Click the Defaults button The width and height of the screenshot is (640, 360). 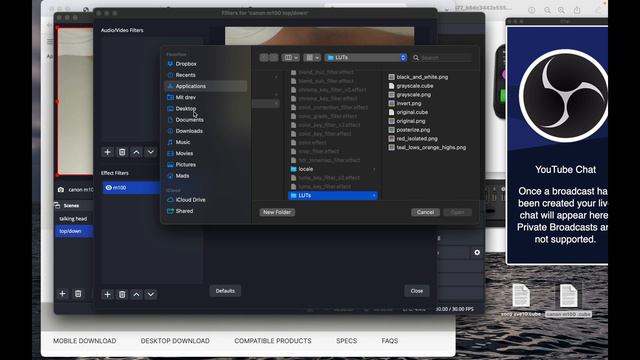225,291
